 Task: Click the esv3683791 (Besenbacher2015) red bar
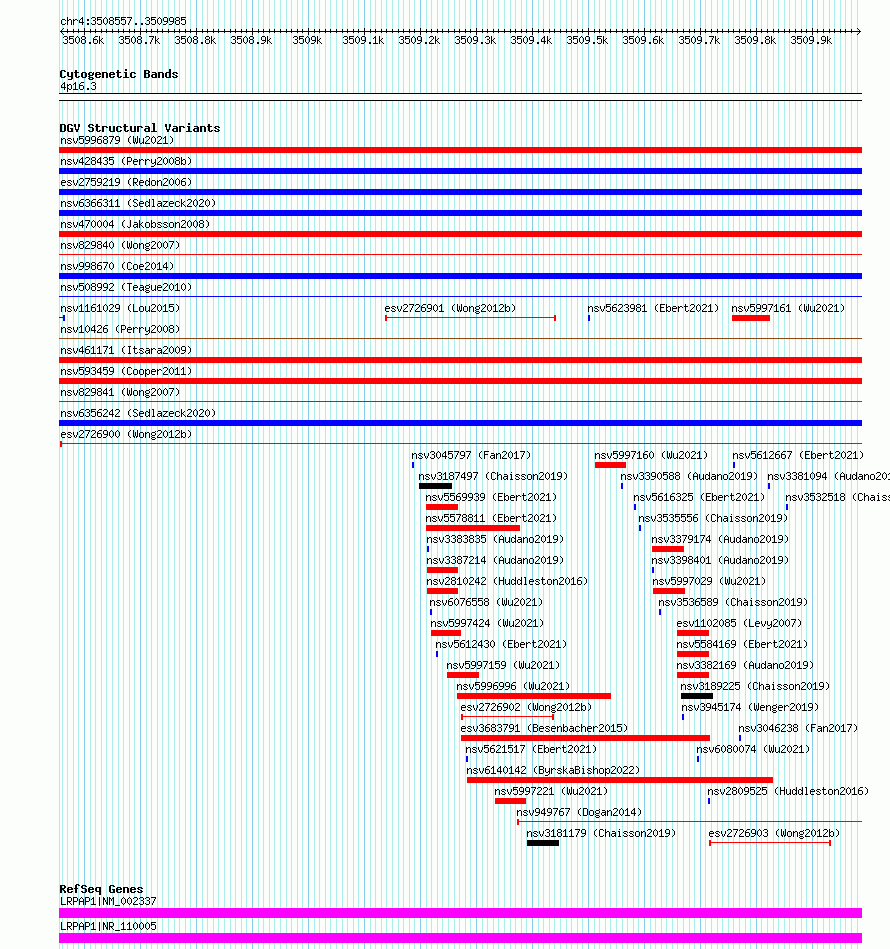[x=586, y=738]
